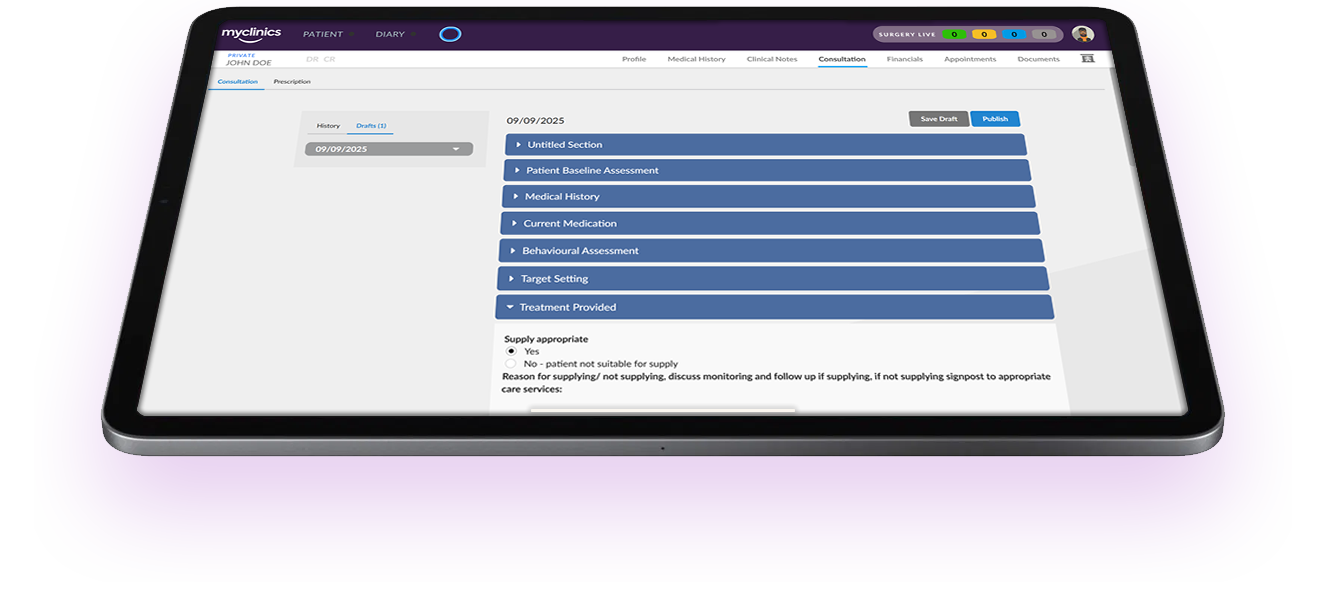The image size is (1326, 600).
Task: Click the yellow Surgery Live counter
Action: 983,34
